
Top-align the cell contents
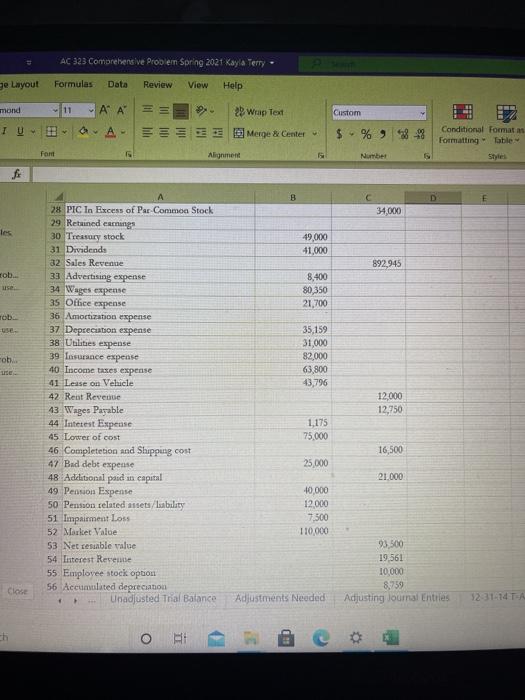click(x=148, y=110)
